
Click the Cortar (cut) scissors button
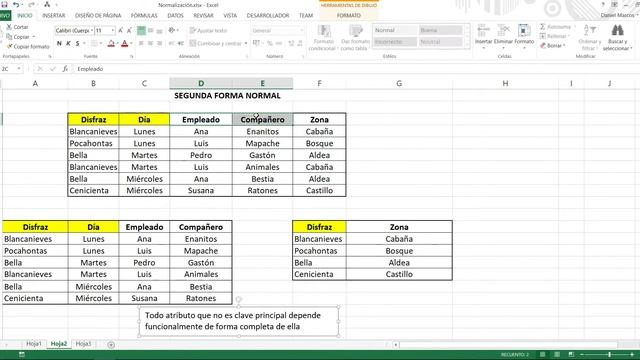[x=18, y=27]
